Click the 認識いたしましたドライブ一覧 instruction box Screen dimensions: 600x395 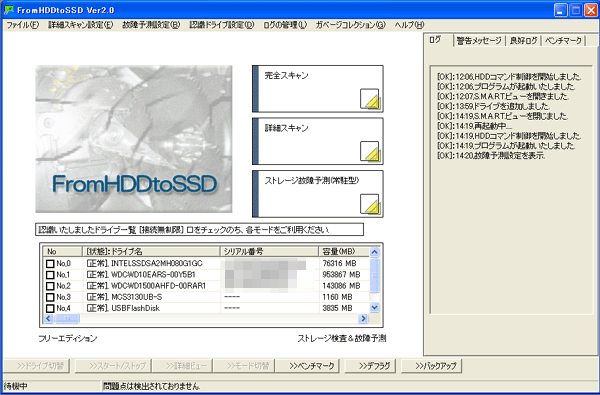click(199, 229)
